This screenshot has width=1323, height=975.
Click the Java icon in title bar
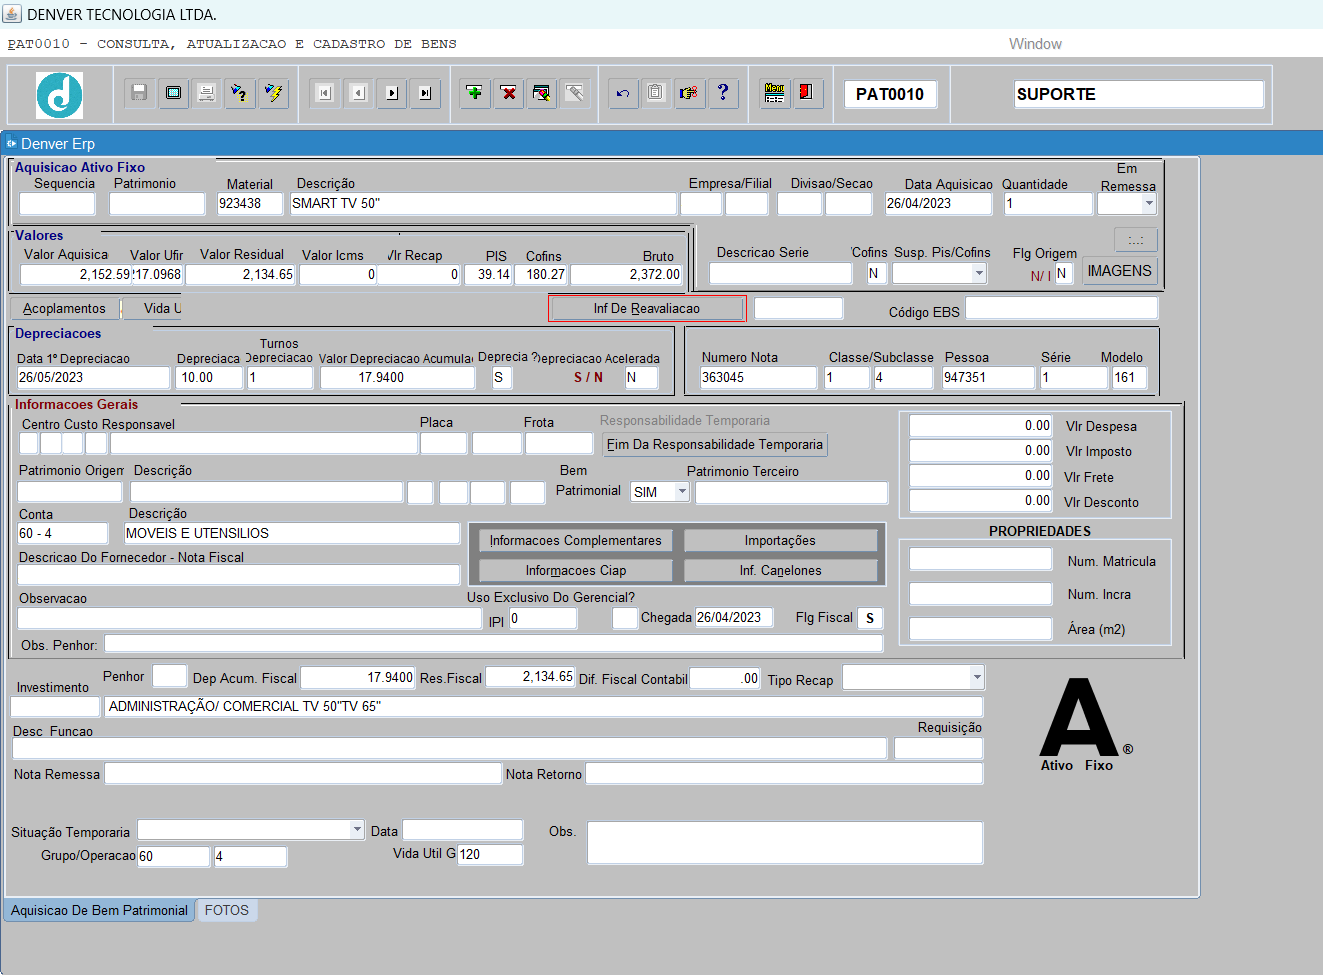coord(12,14)
